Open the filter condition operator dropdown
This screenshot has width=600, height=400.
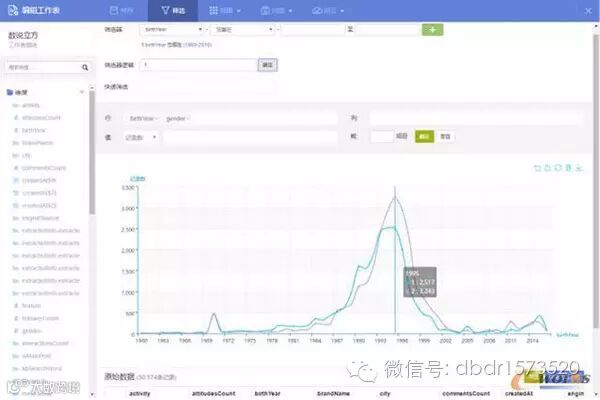tap(243, 29)
